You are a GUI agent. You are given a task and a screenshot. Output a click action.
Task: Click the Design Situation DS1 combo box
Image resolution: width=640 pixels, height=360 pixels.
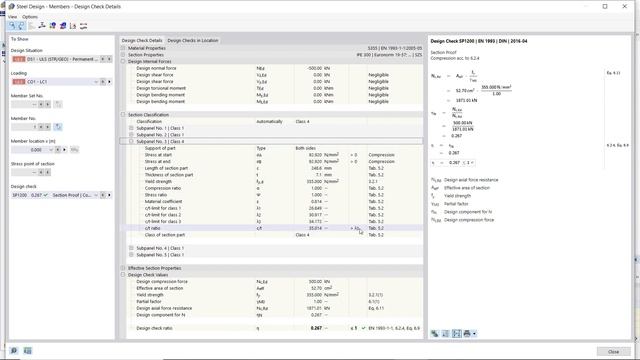55,59
